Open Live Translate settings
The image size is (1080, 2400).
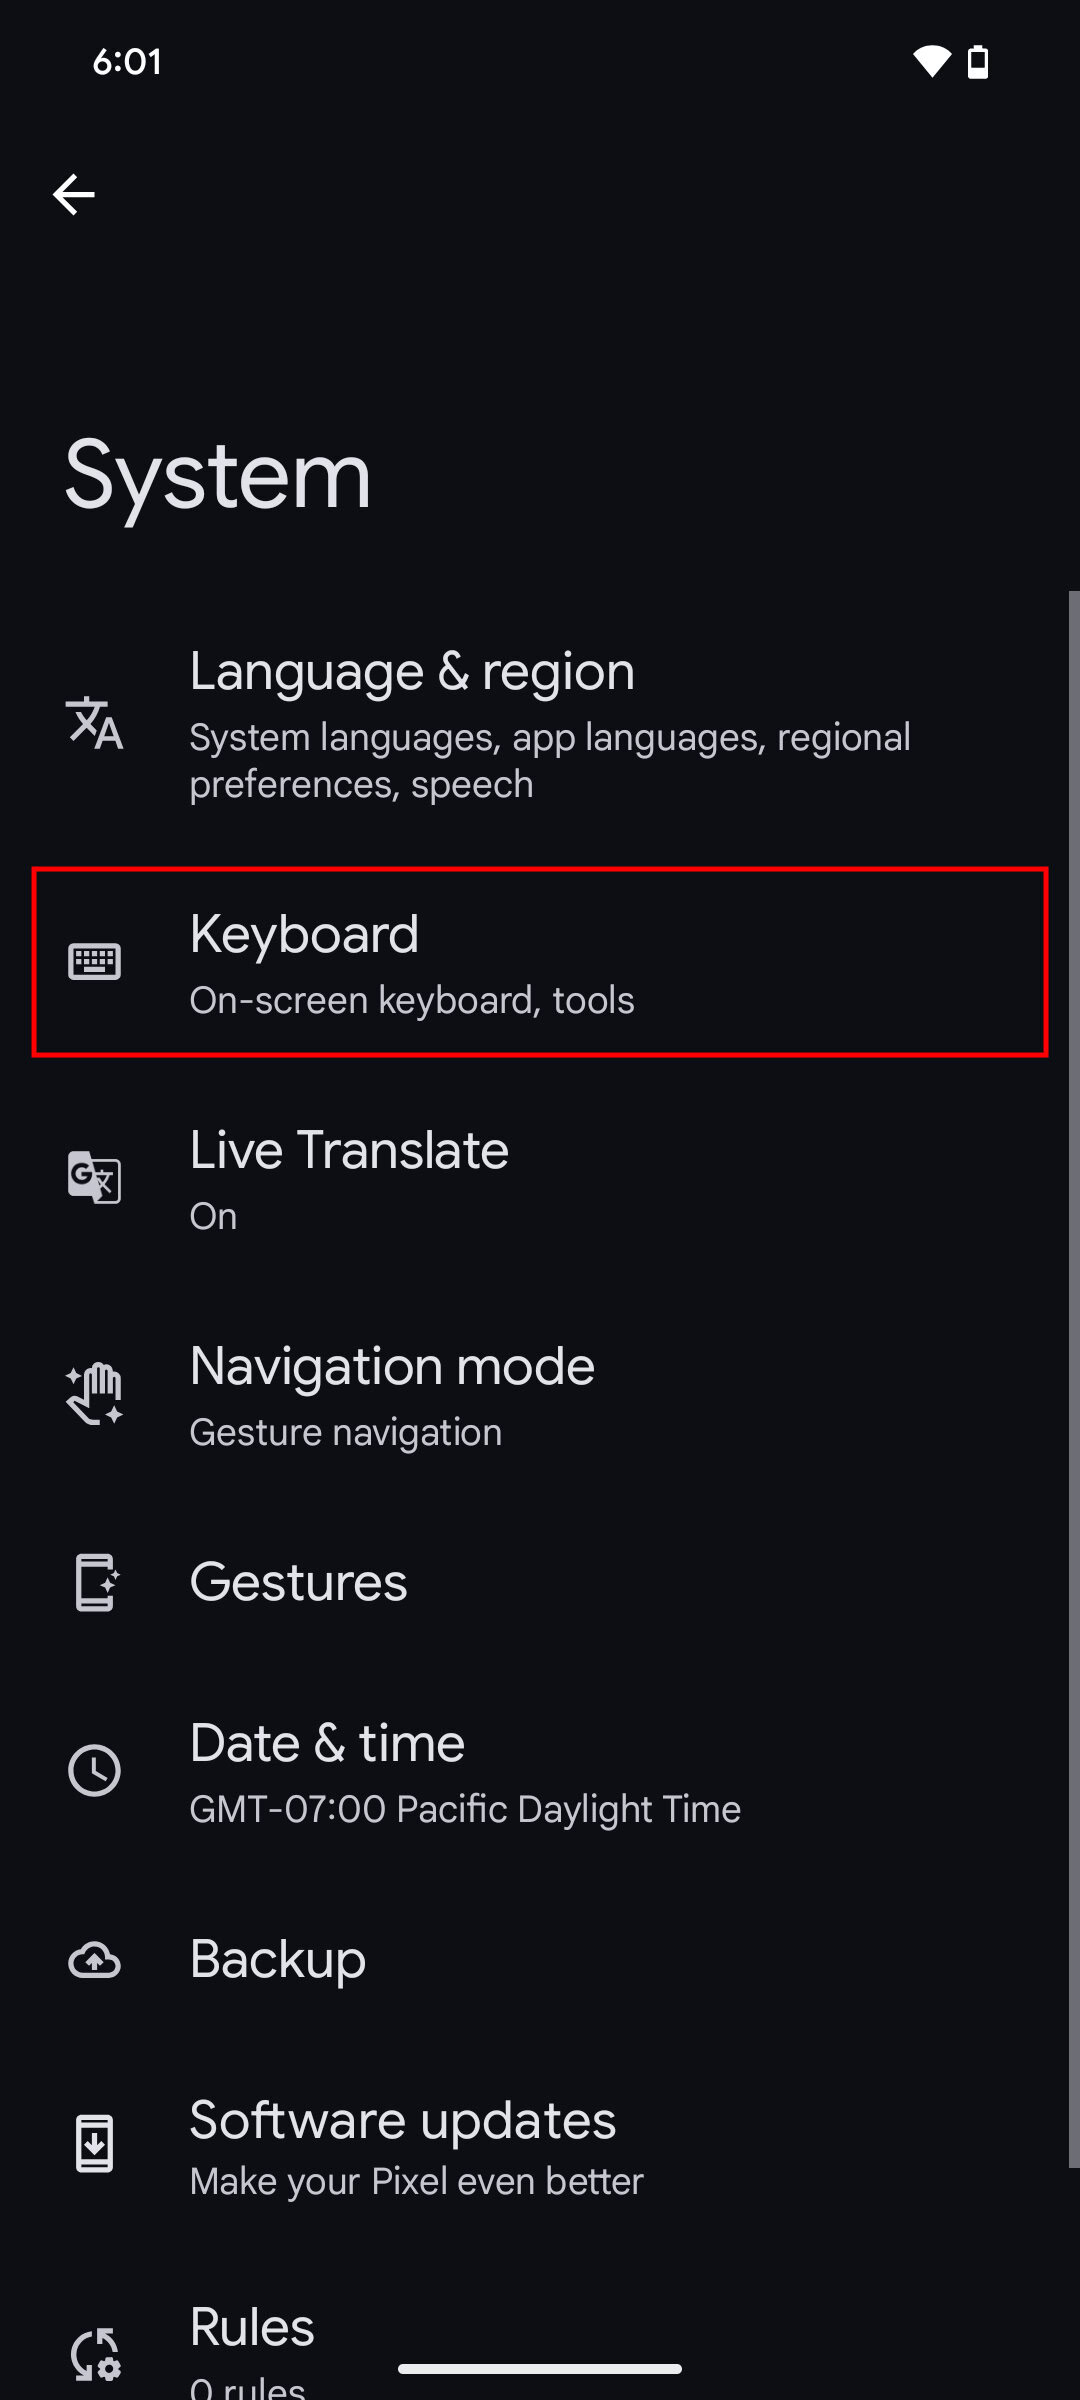pos(550,1177)
